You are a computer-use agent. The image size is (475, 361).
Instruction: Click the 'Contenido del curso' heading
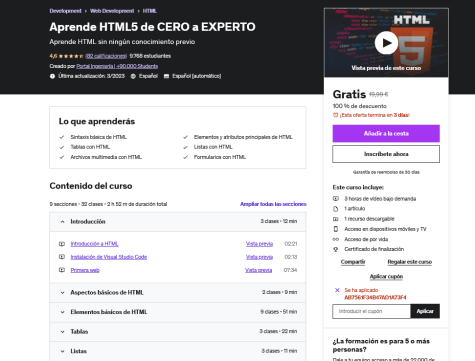91,186
